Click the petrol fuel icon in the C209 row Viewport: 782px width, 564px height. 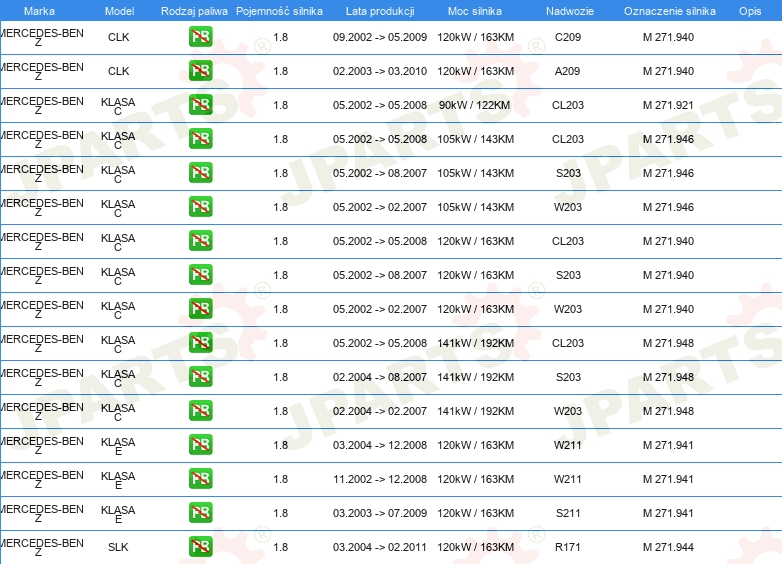(200, 37)
